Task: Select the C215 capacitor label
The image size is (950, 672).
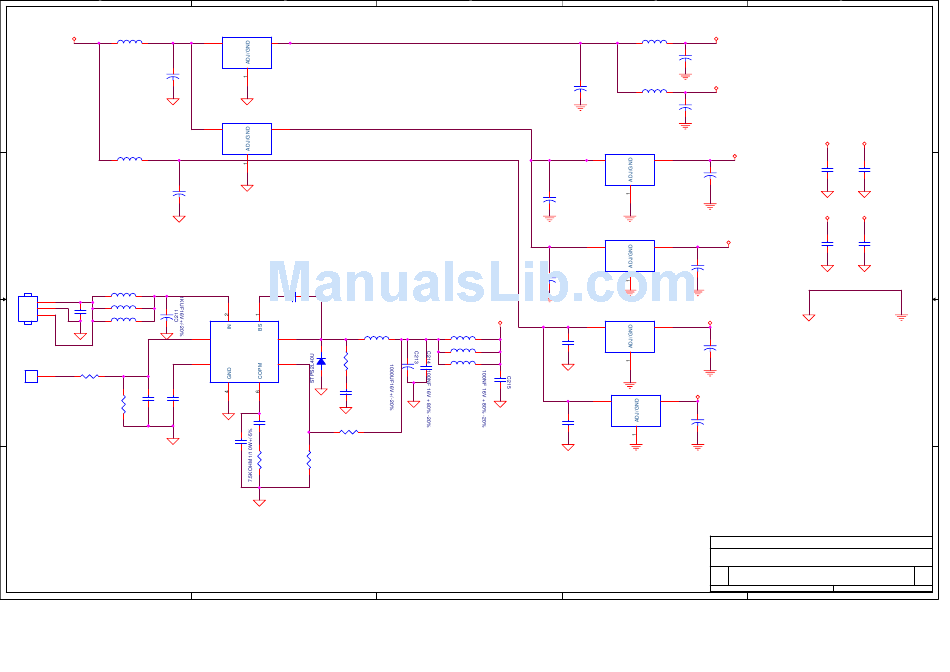Action: click(509, 382)
